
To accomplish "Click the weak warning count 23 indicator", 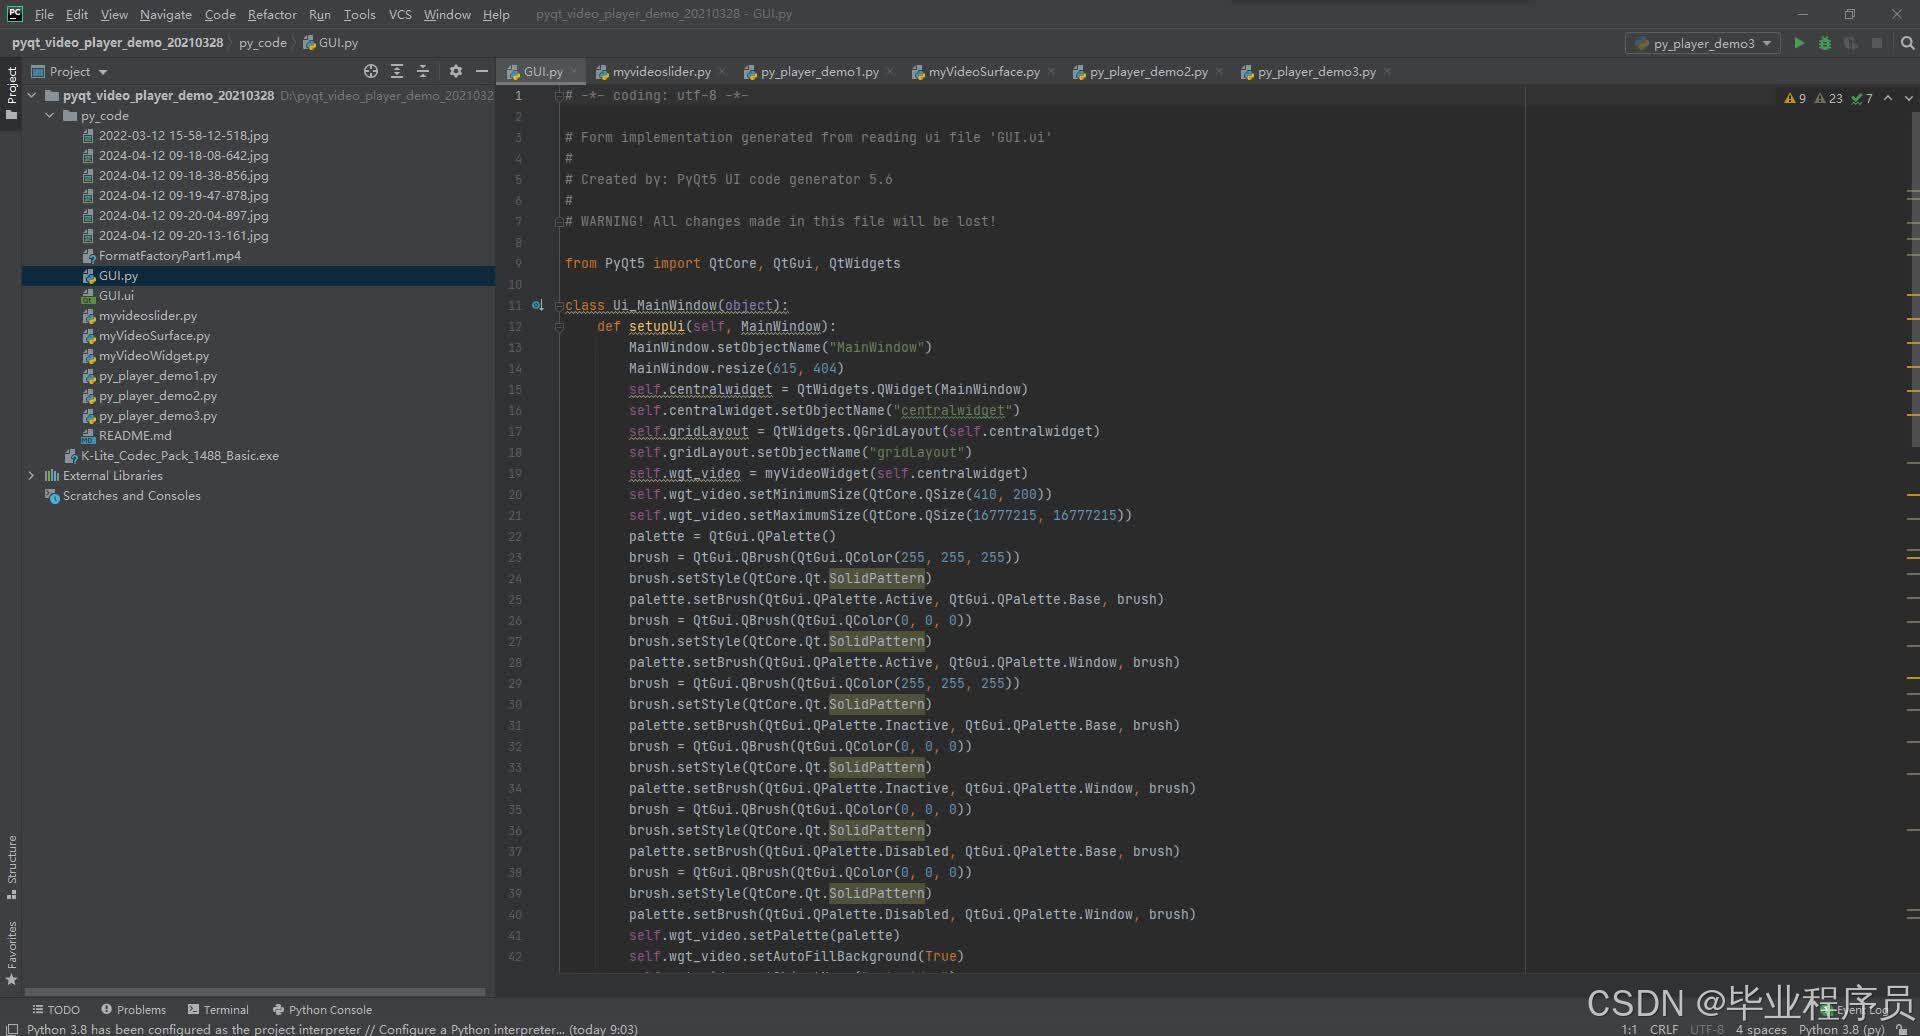I will coord(1828,98).
